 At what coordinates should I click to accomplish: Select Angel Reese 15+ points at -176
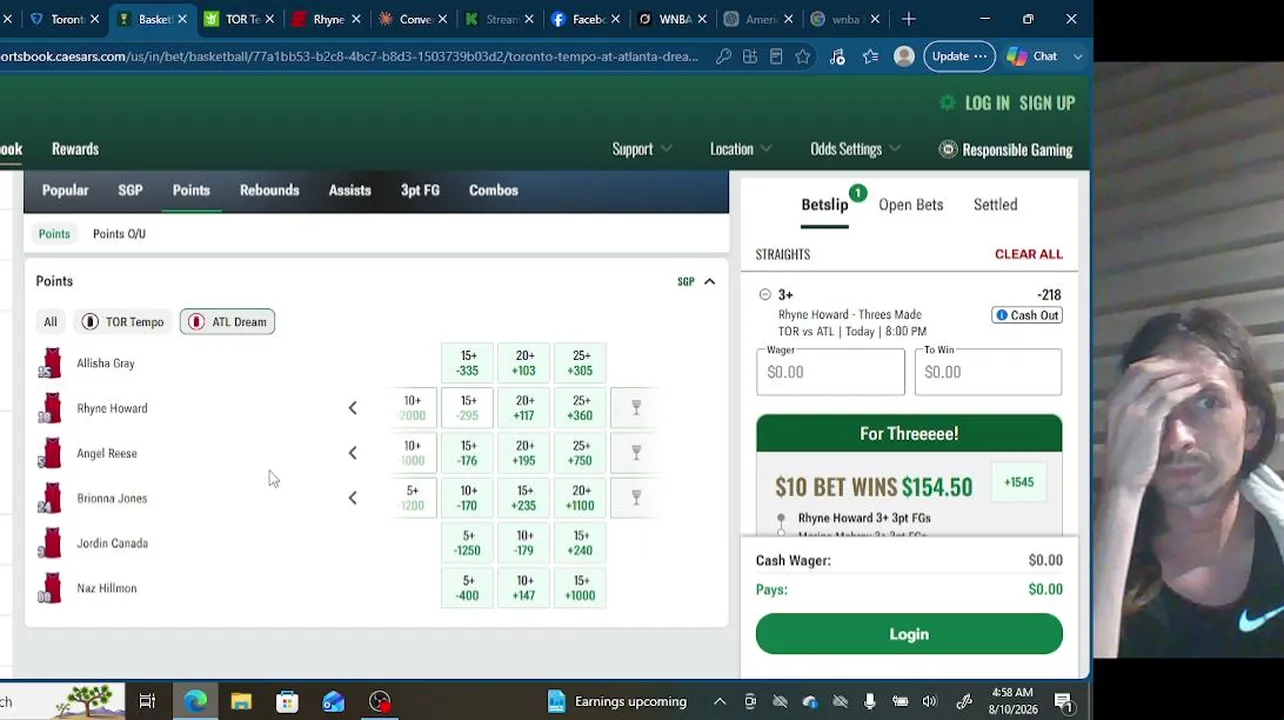pyautogui.click(x=468, y=453)
